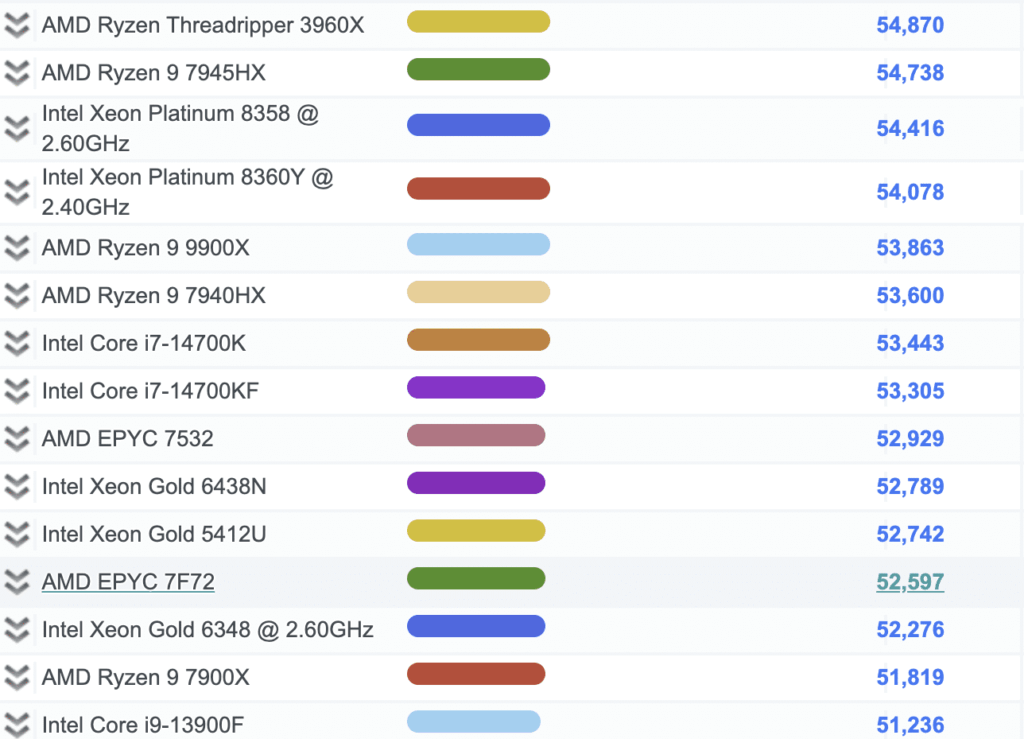The image size is (1024, 739).
Task: Click the double-chevron icon beside Intel Core i9-13900F
Action: [x=17, y=724]
